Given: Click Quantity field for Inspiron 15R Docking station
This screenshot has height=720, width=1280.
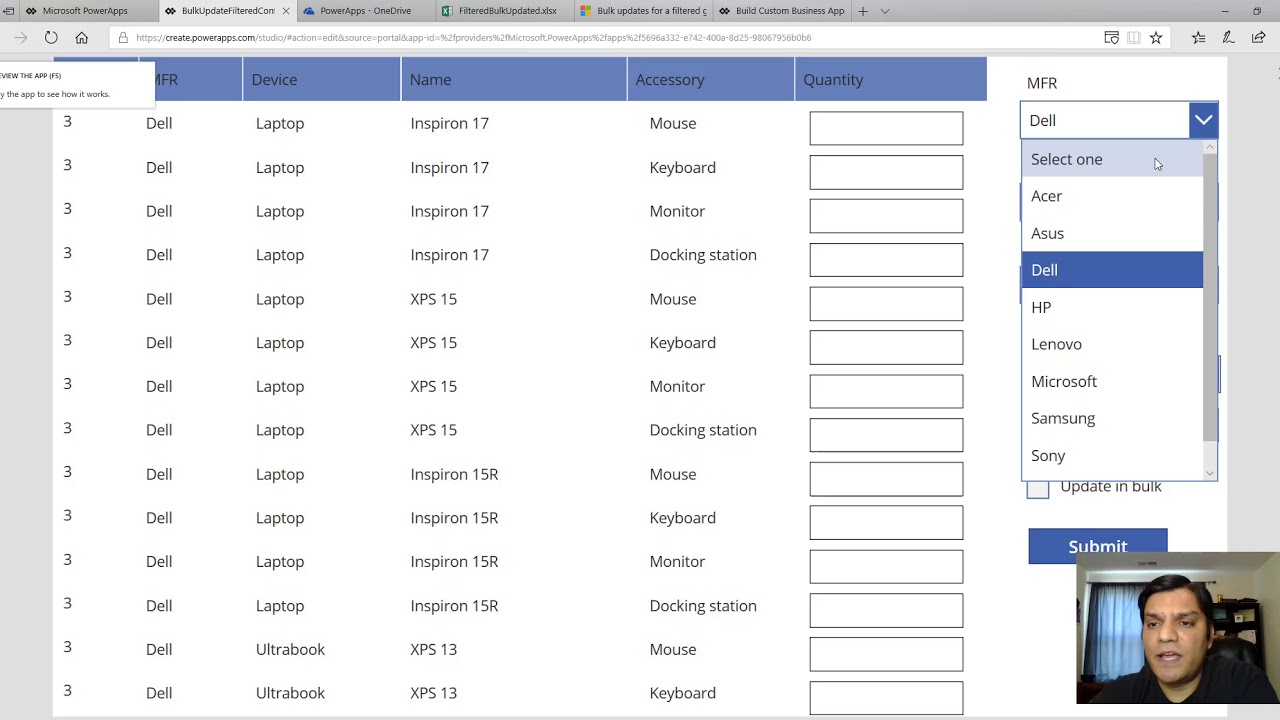Looking at the screenshot, I should click(x=886, y=610).
